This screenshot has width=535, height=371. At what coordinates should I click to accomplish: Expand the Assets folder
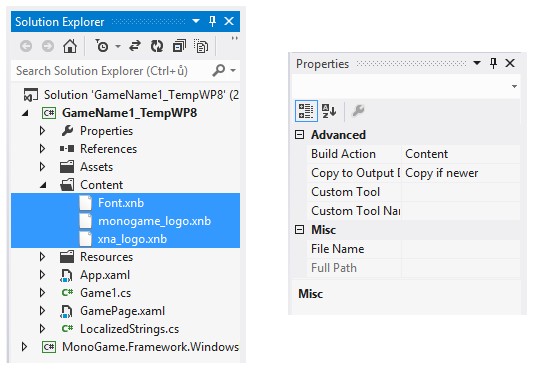pyautogui.click(x=42, y=167)
